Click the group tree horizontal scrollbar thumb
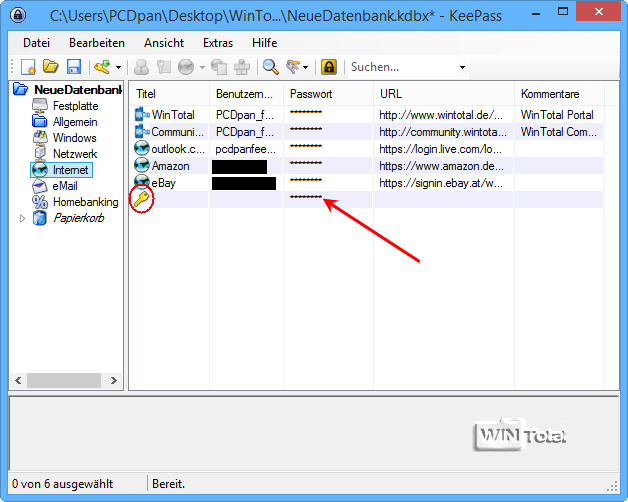Viewport: 628px width, 502px height. pyautogui.click(x=64, y=380)
